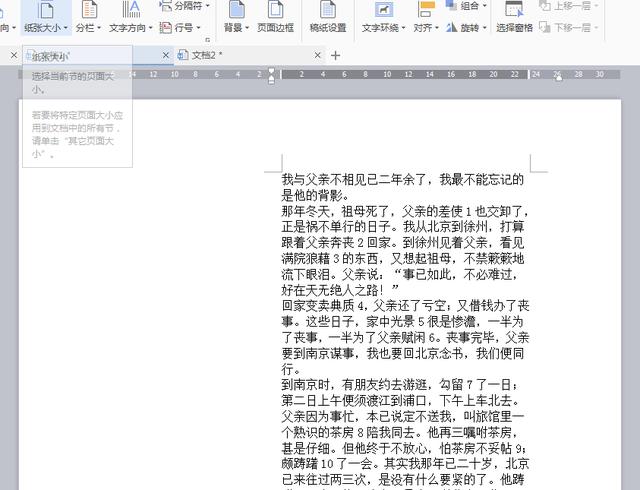Open the page setup dialog launcher

click(207, 40)
